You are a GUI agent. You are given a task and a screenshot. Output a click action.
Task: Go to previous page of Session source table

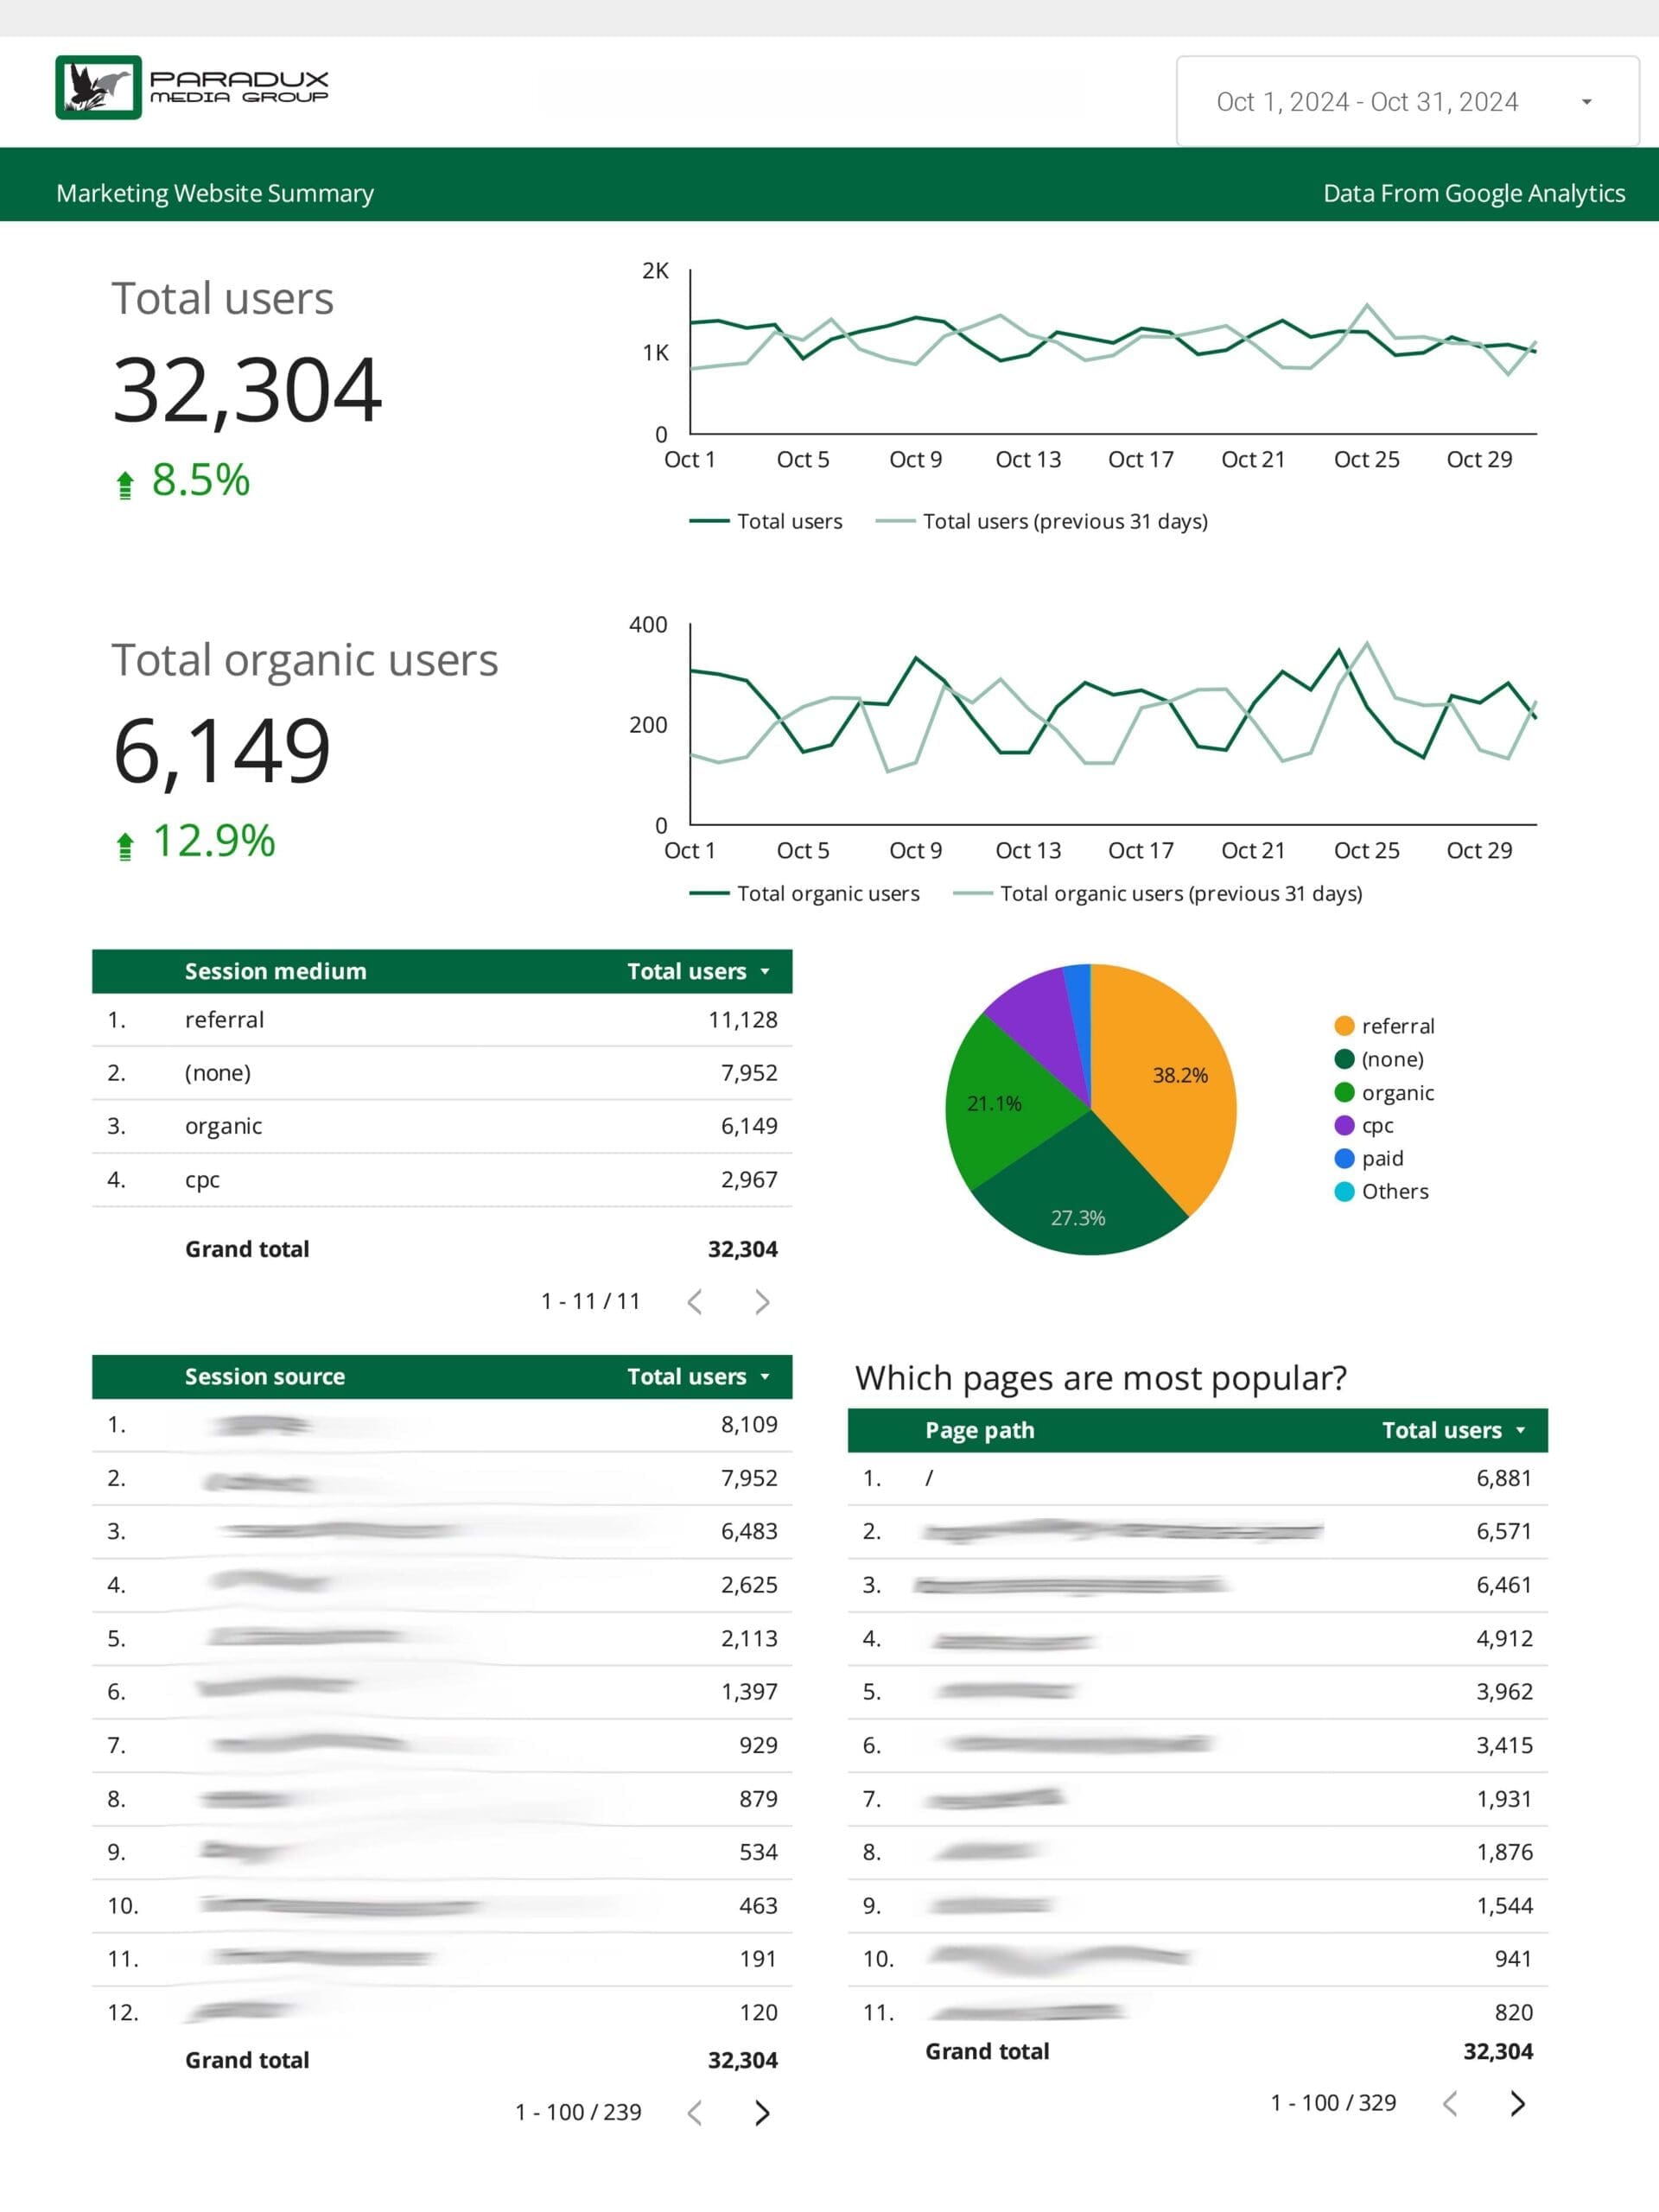point(695,2112)
